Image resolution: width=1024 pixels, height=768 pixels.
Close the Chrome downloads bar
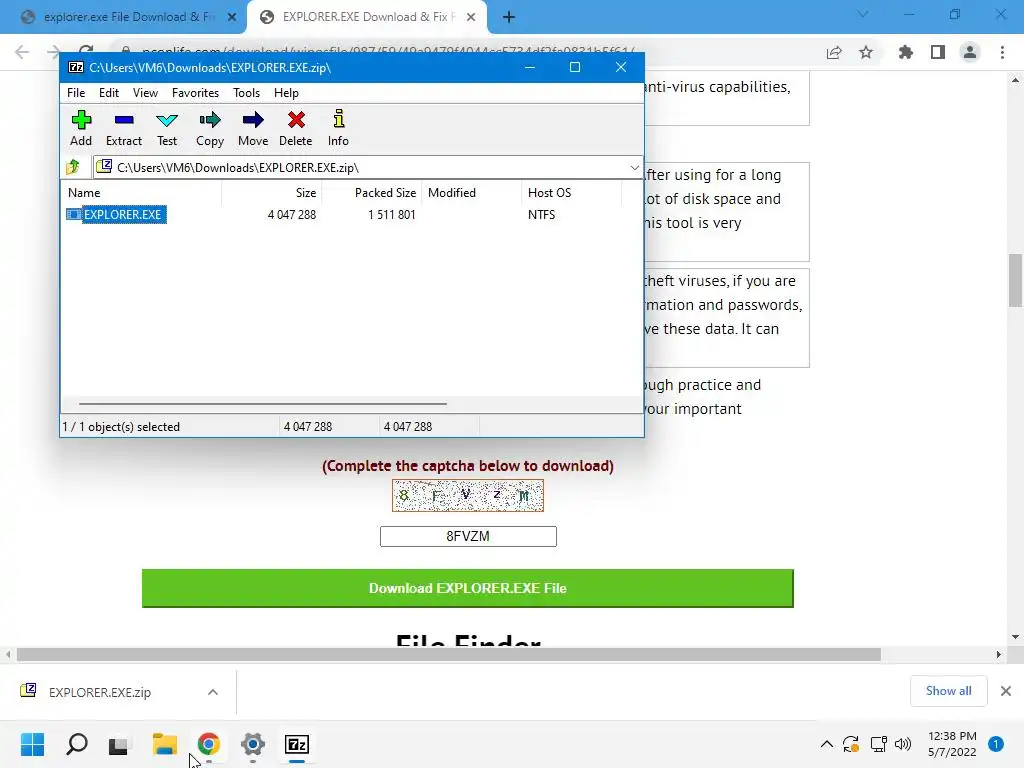[1006, 691]
